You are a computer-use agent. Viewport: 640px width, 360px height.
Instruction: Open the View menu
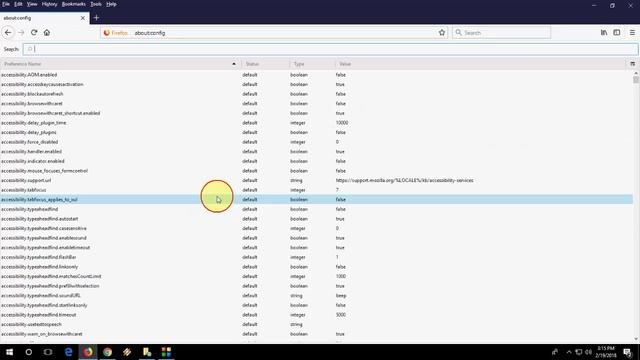pyautogui.click(x=32, y=4)
